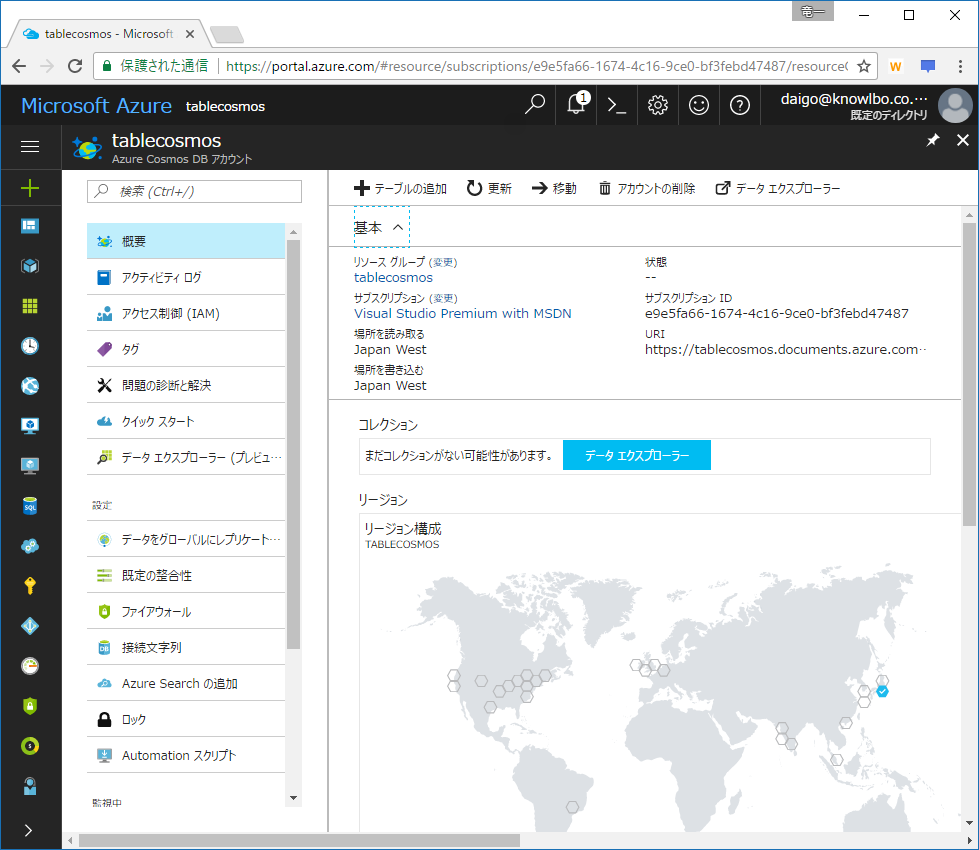Click Japan region checkmark on map

[882, 691]
